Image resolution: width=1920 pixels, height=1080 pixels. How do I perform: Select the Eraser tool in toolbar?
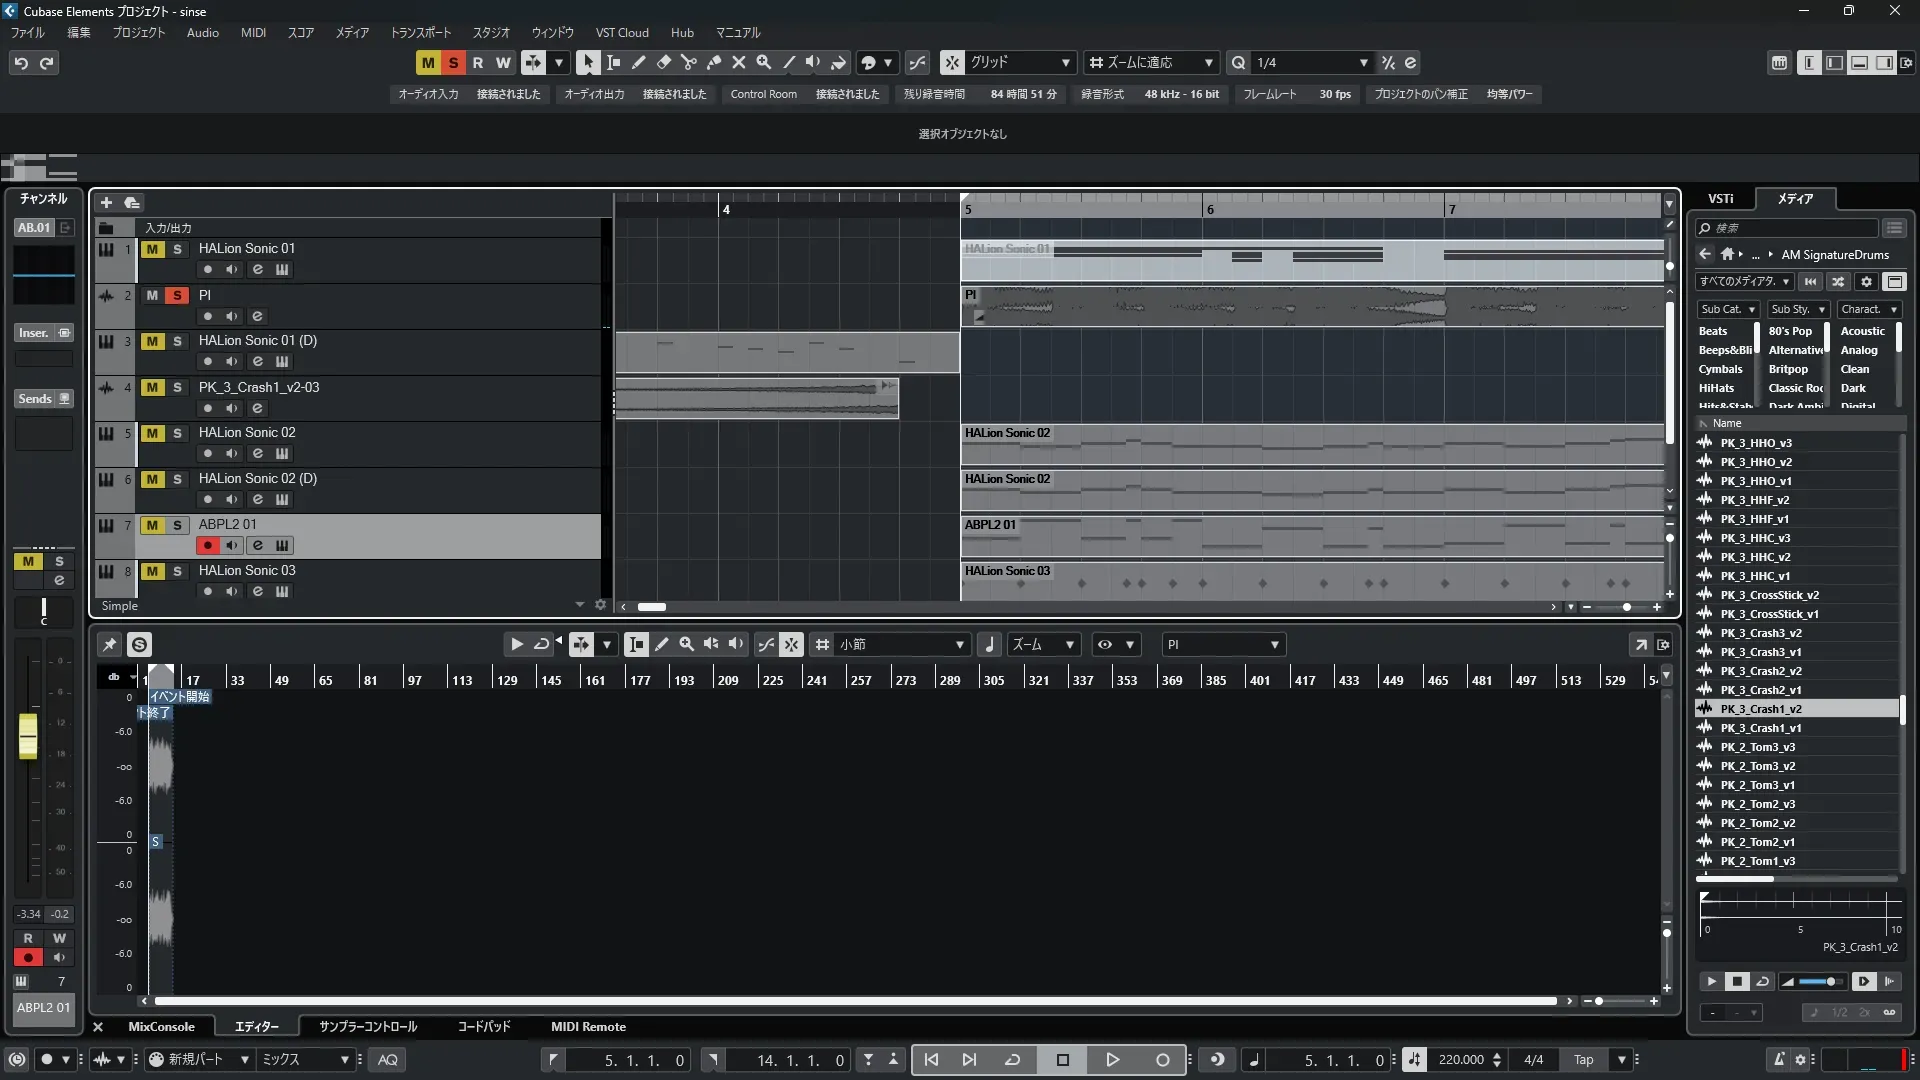pos(663,62)
